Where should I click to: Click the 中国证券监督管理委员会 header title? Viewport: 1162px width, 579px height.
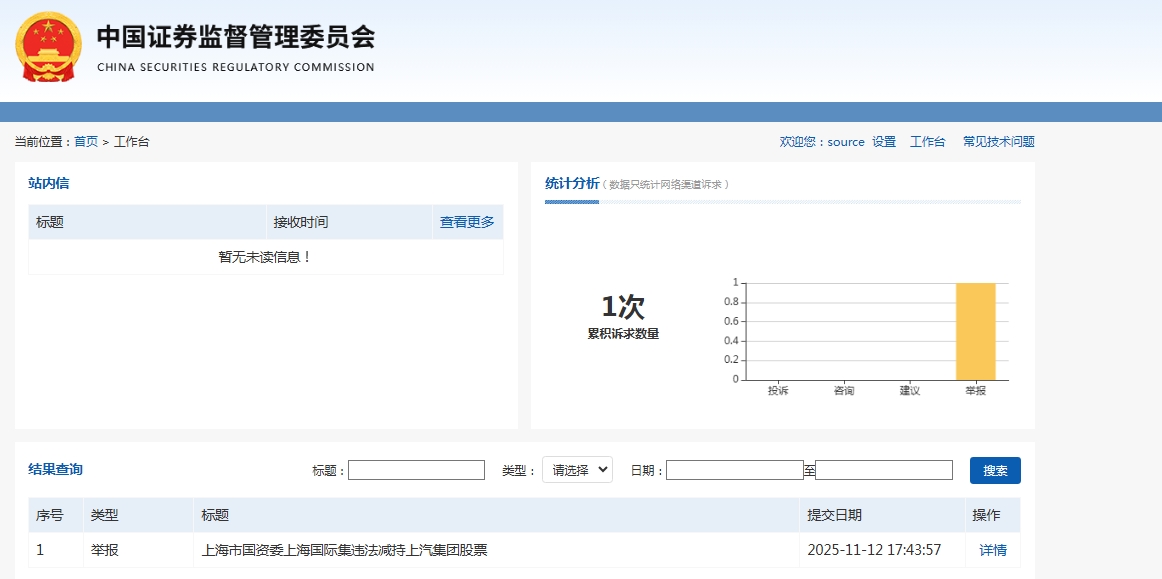coord(236,36)
